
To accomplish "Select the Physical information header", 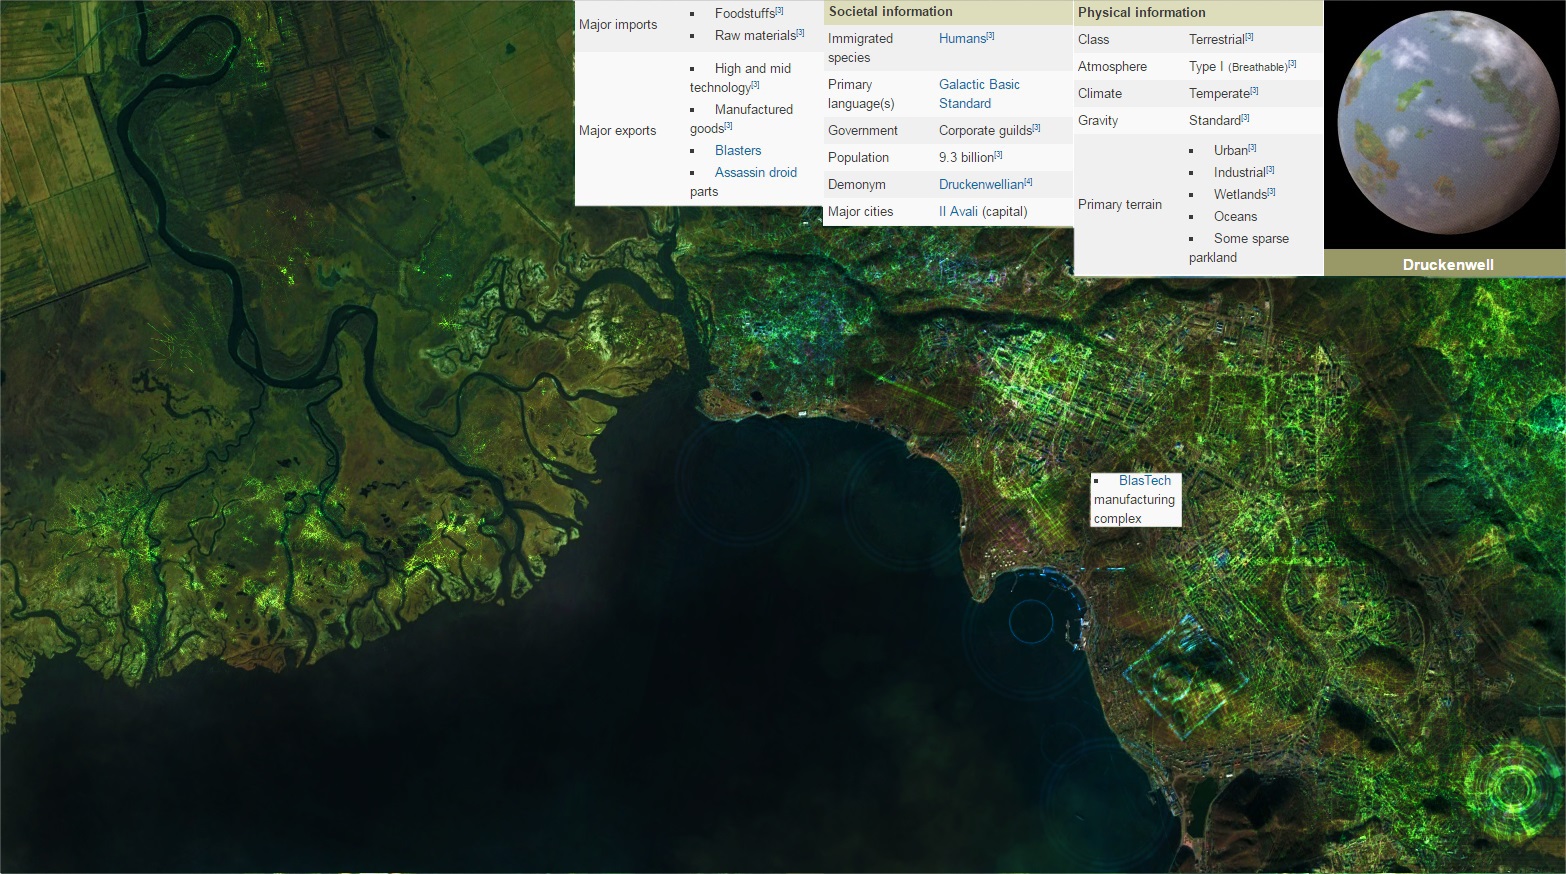I will coord(1141,13).
